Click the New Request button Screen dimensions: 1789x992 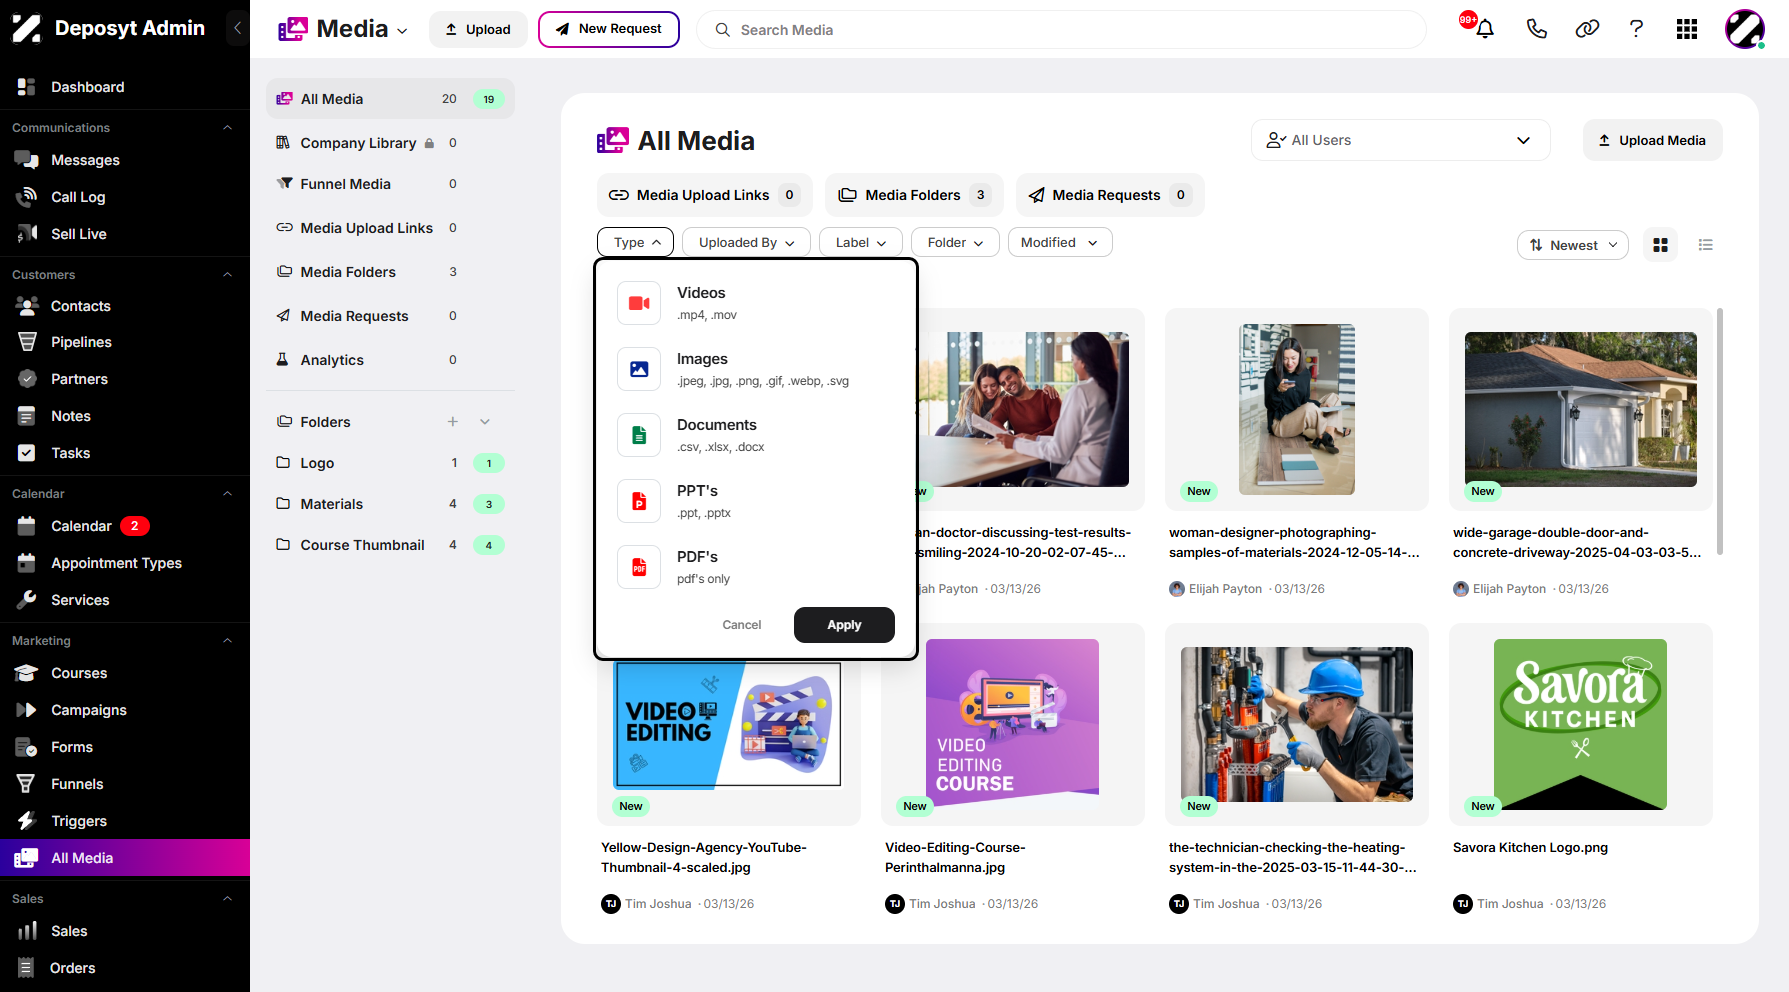pyautogui.click(x=609, y=29)
